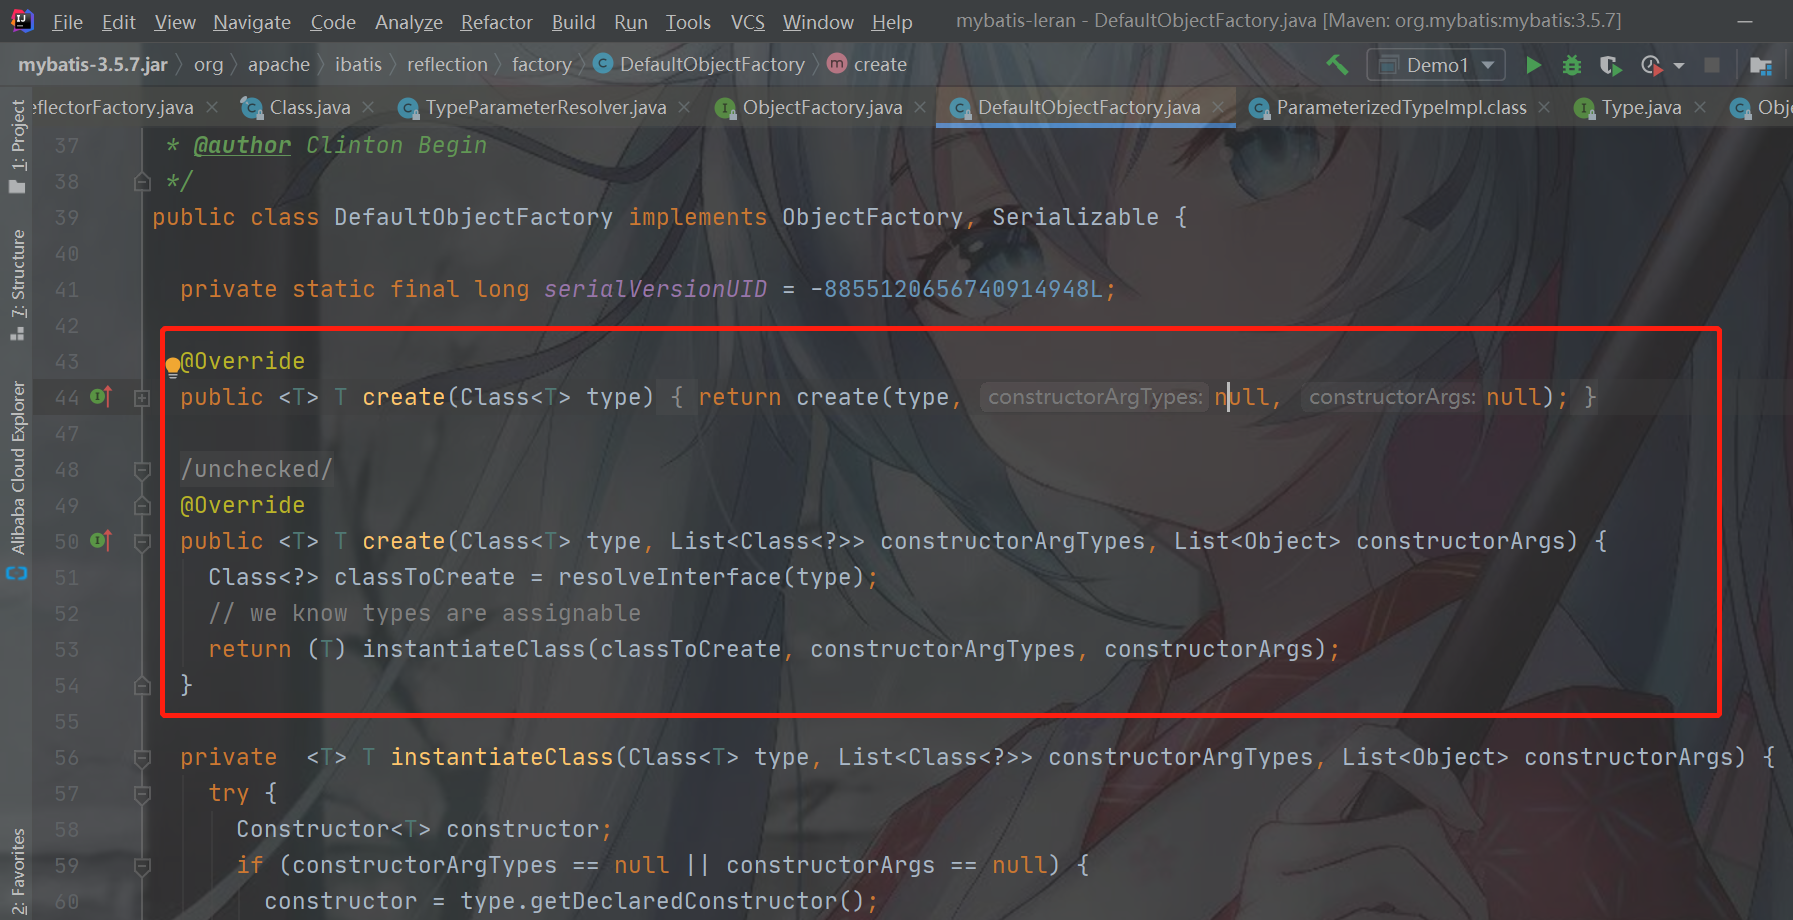Click the org breadcrumb segment
Viewport: 1793px width, 920px height.
[208, 65]
